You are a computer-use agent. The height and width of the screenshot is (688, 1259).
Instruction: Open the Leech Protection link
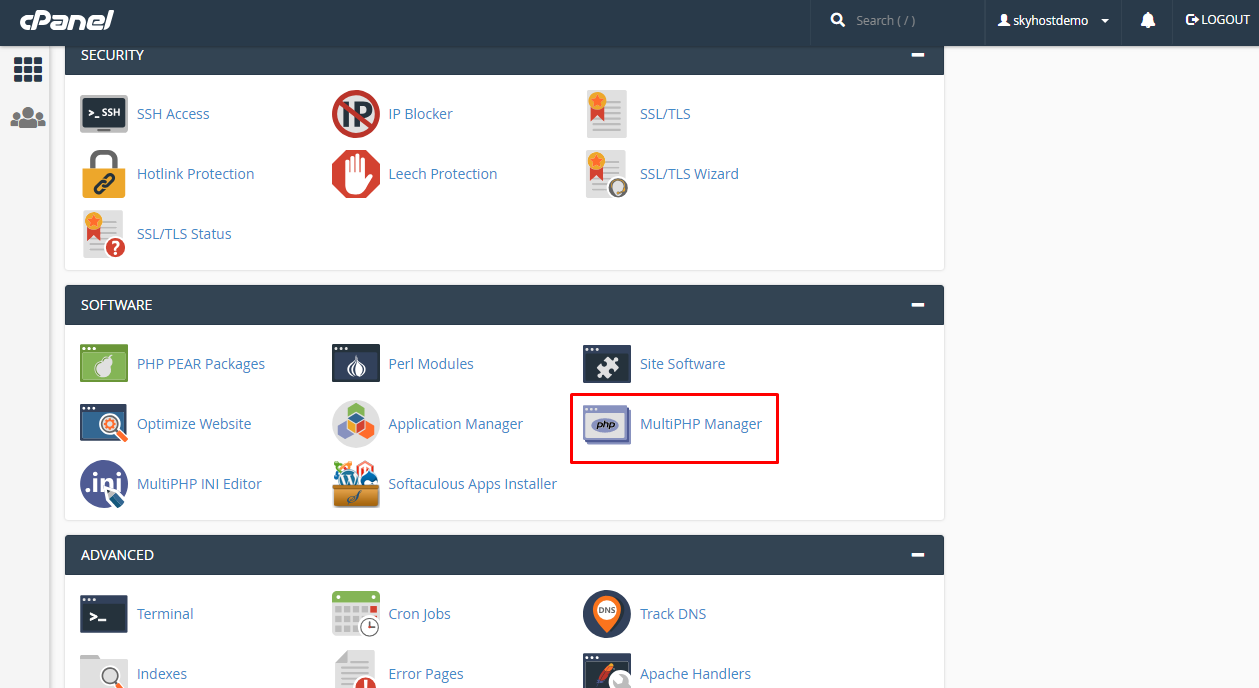(443, 174)
